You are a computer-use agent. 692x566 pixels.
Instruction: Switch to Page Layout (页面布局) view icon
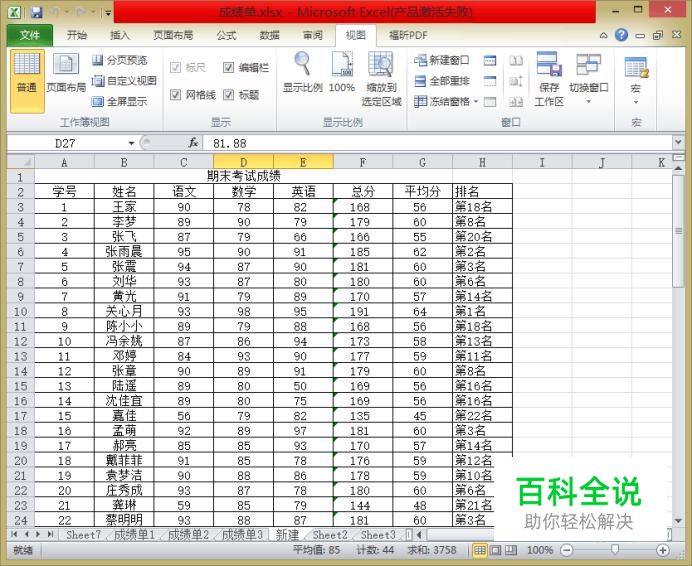tap(66, 73)
